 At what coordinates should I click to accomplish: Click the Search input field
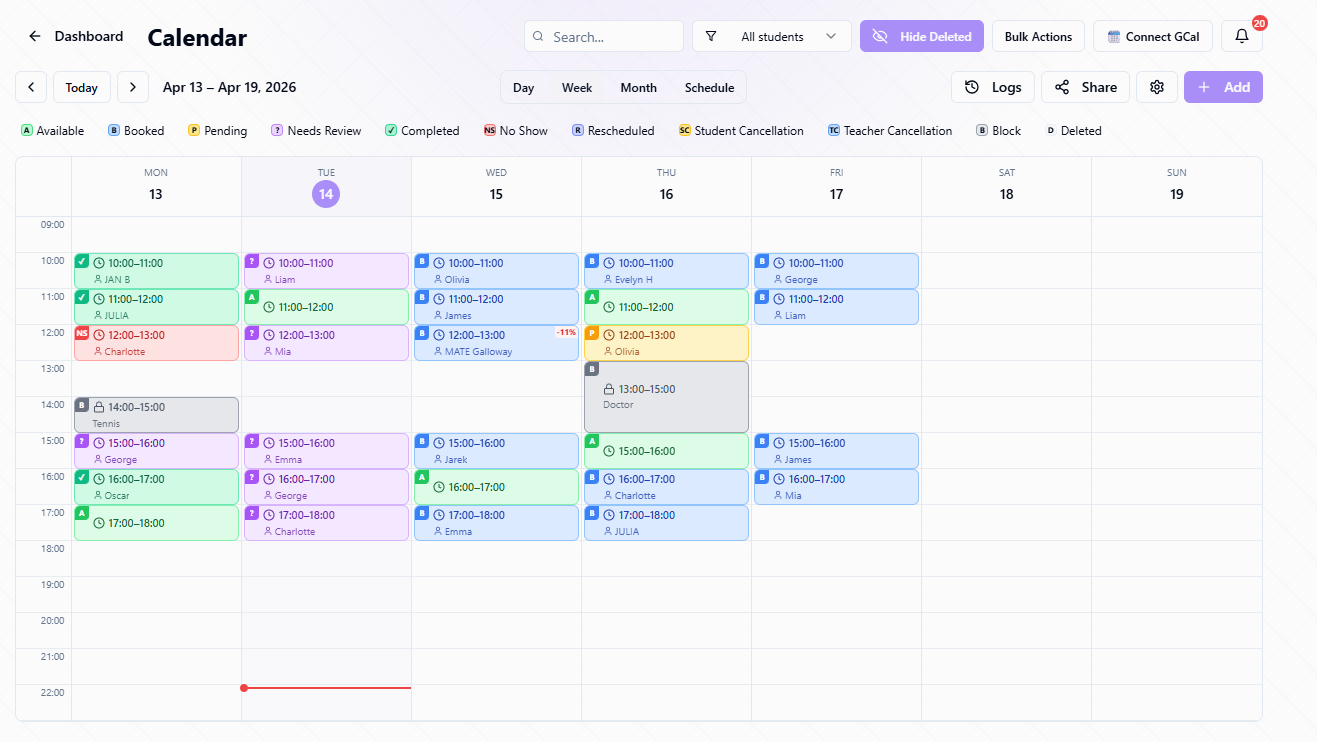[604, 36]
